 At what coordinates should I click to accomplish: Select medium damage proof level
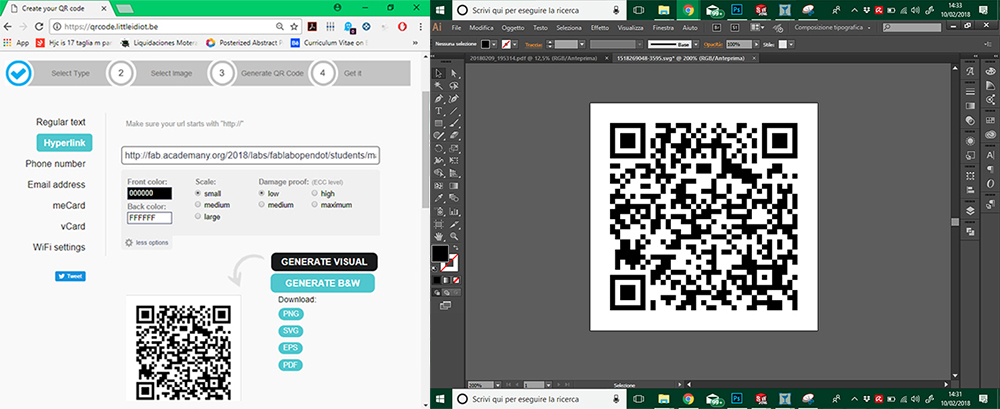coord(261,205)
